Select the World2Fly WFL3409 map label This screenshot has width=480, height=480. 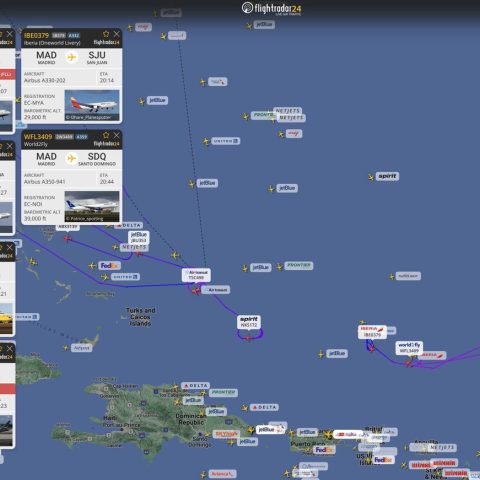point(409,348)
